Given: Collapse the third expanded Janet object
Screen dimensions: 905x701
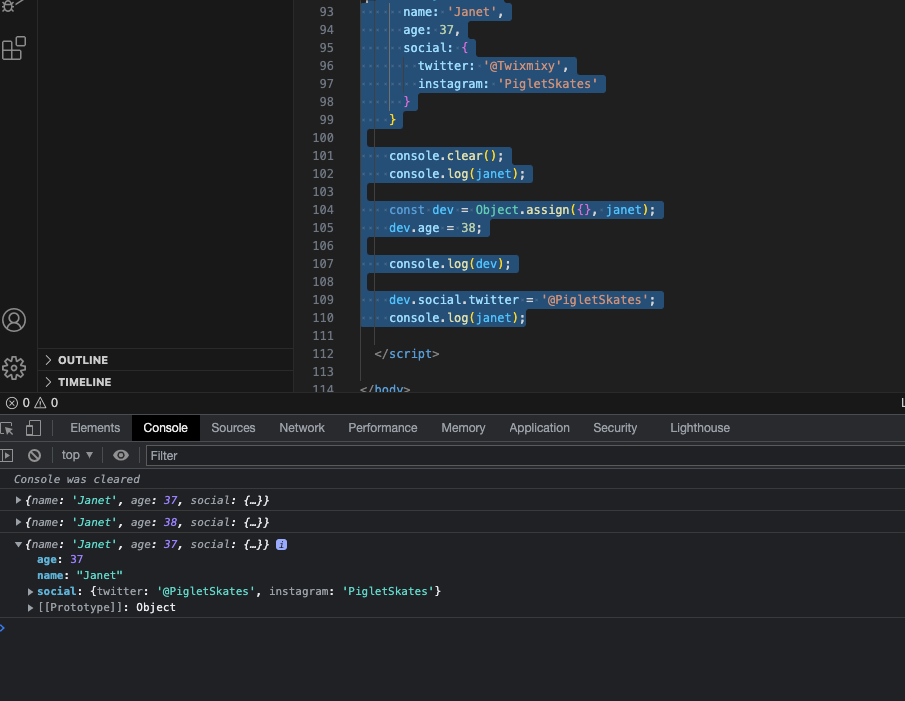Looking at the screenshot, I should click(18, 545).
